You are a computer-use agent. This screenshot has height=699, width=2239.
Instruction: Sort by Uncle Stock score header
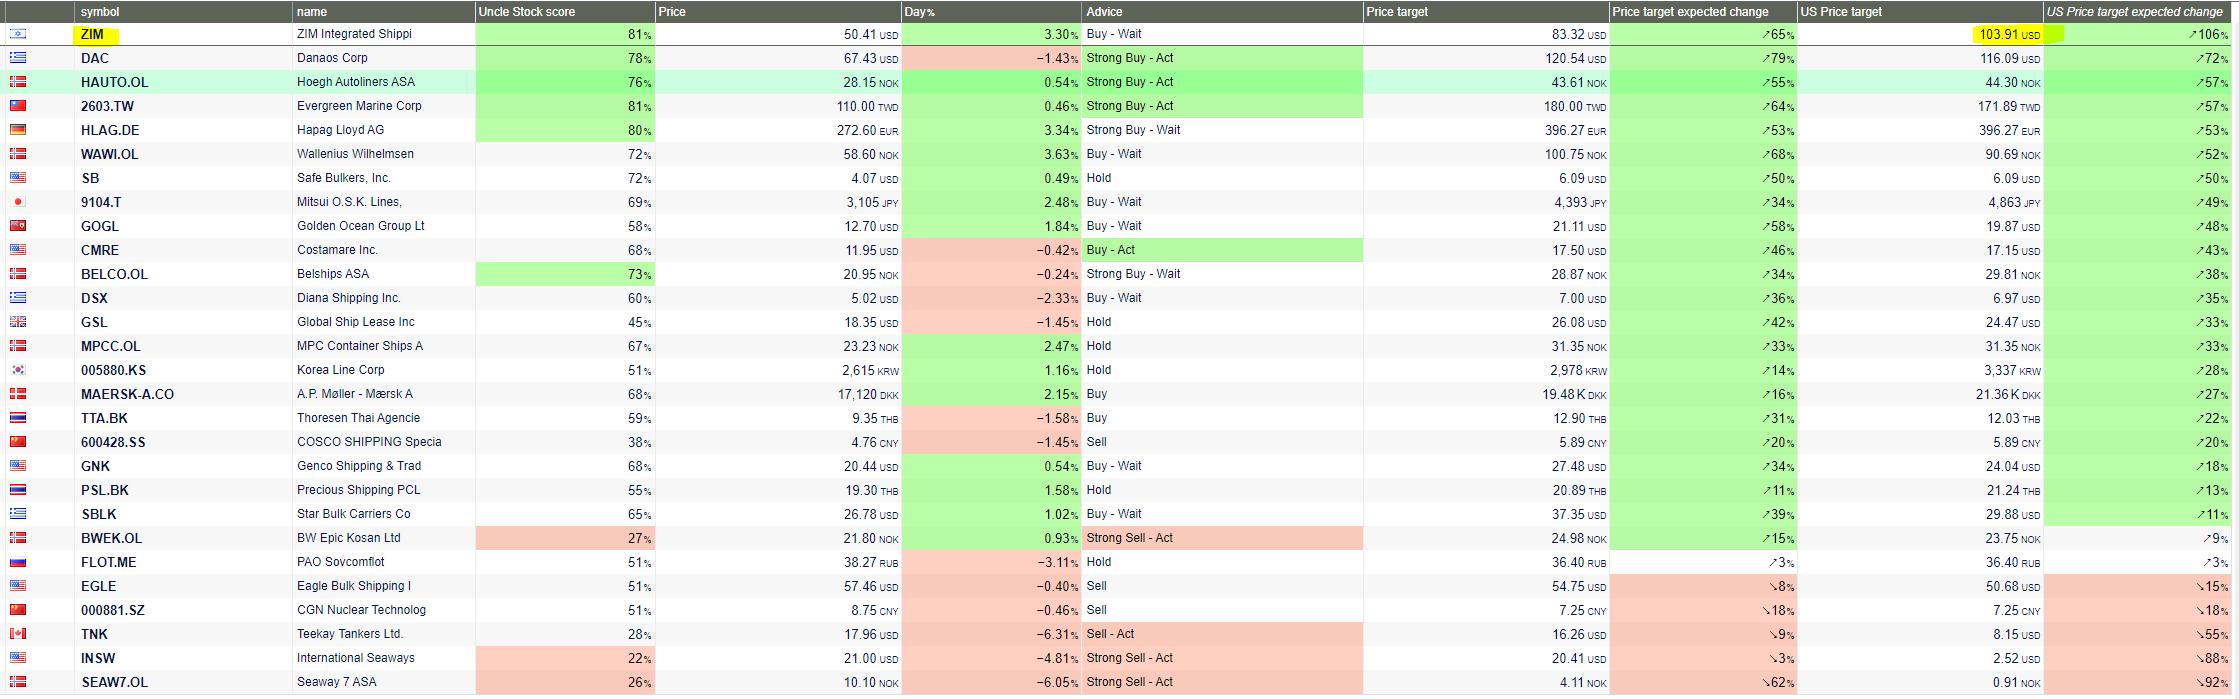pyautogui.click(x=565, y=12)
